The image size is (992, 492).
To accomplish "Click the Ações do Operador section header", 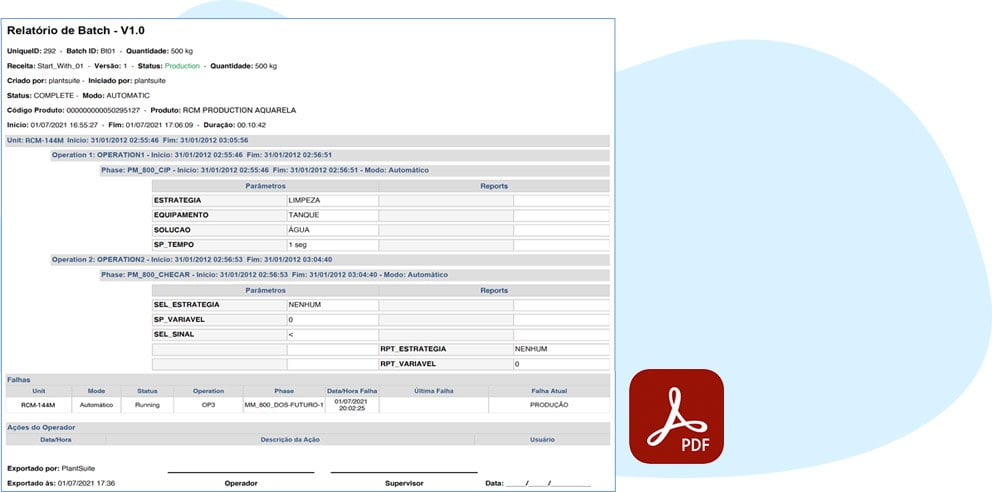I will pyautogui.click(x=42, y=427).
